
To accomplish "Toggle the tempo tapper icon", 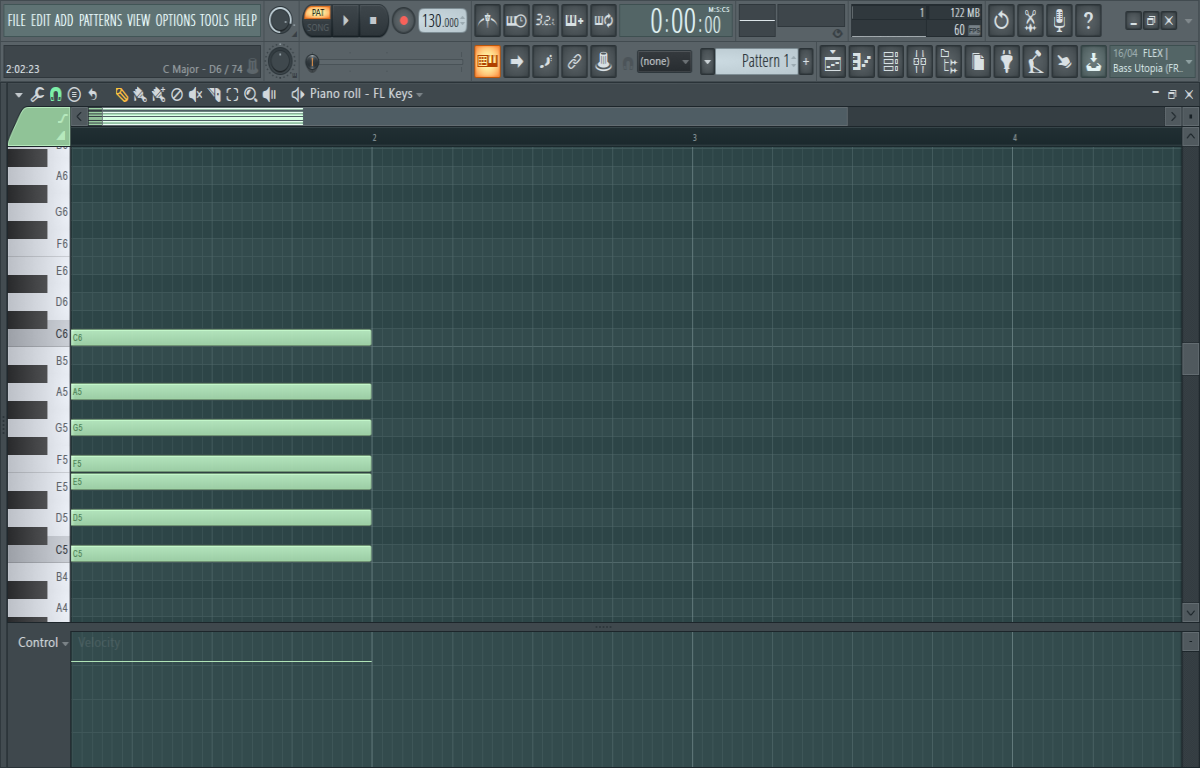I will point(1035,61).
